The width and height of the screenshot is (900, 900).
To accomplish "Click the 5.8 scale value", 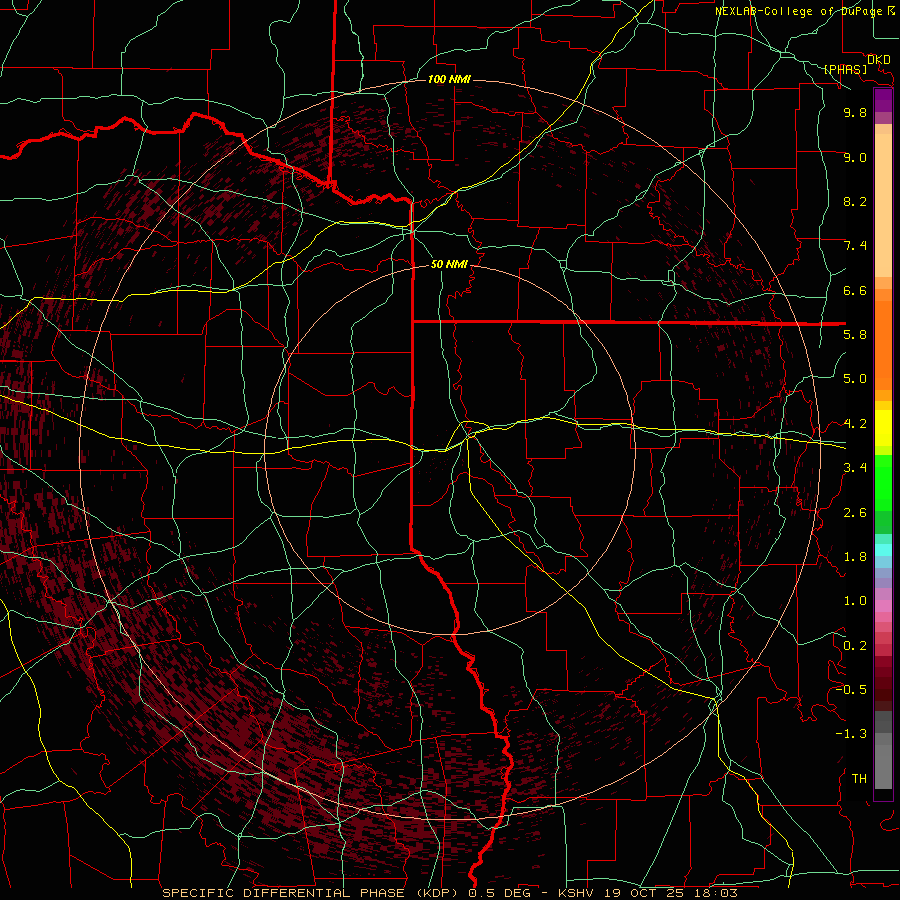I will coord(855,335).
